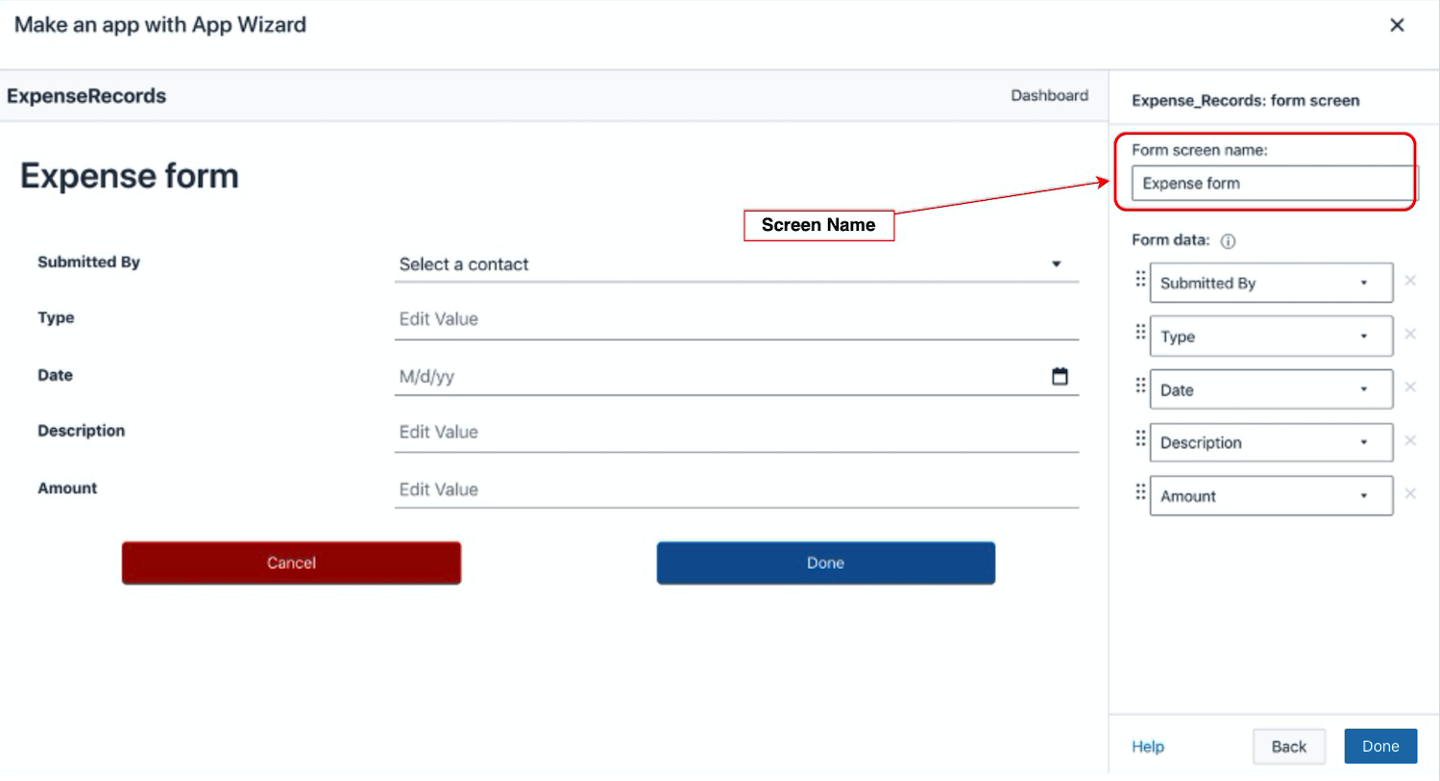Click the Date M/d/yy input field
Image resolution: width=1440 pixels, height=781 pixels.
[x=736, y=377]
